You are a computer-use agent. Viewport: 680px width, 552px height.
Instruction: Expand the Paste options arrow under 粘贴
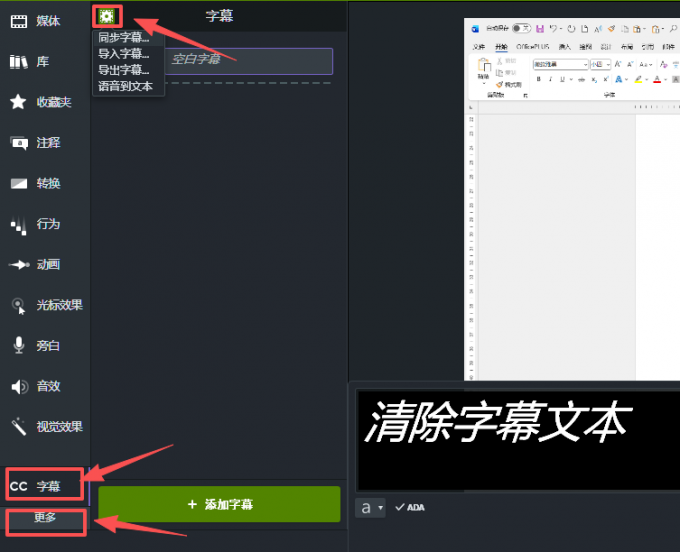click(484, 83)
